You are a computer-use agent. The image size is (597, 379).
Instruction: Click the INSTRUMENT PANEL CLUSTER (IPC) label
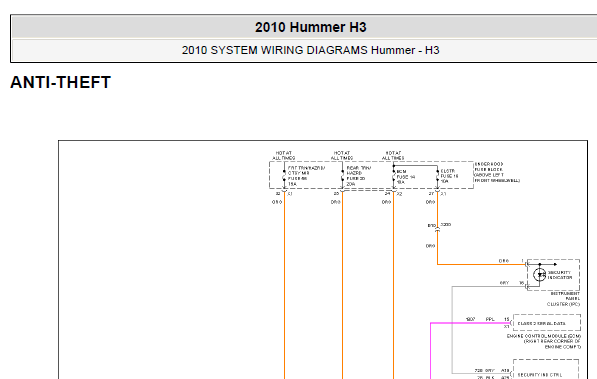563,299
